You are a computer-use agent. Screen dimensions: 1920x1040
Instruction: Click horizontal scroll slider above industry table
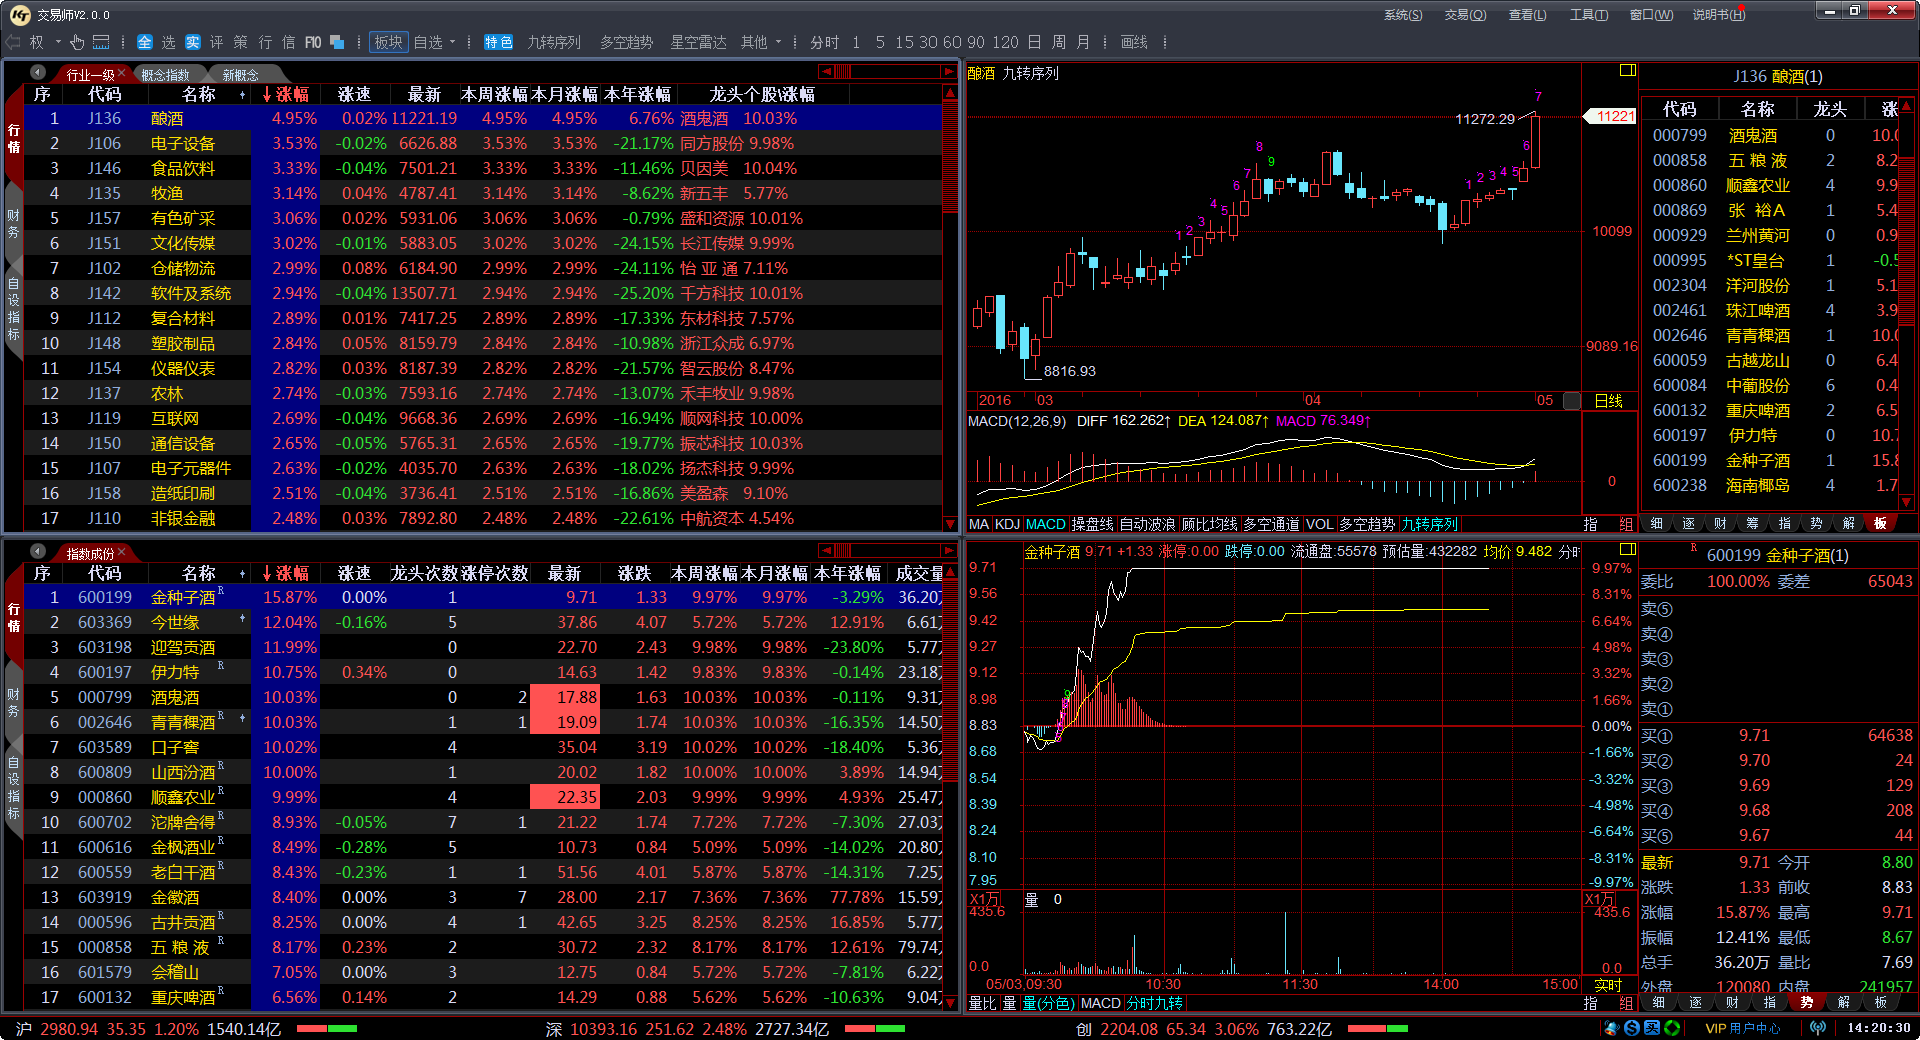click(x=843, y=72)
